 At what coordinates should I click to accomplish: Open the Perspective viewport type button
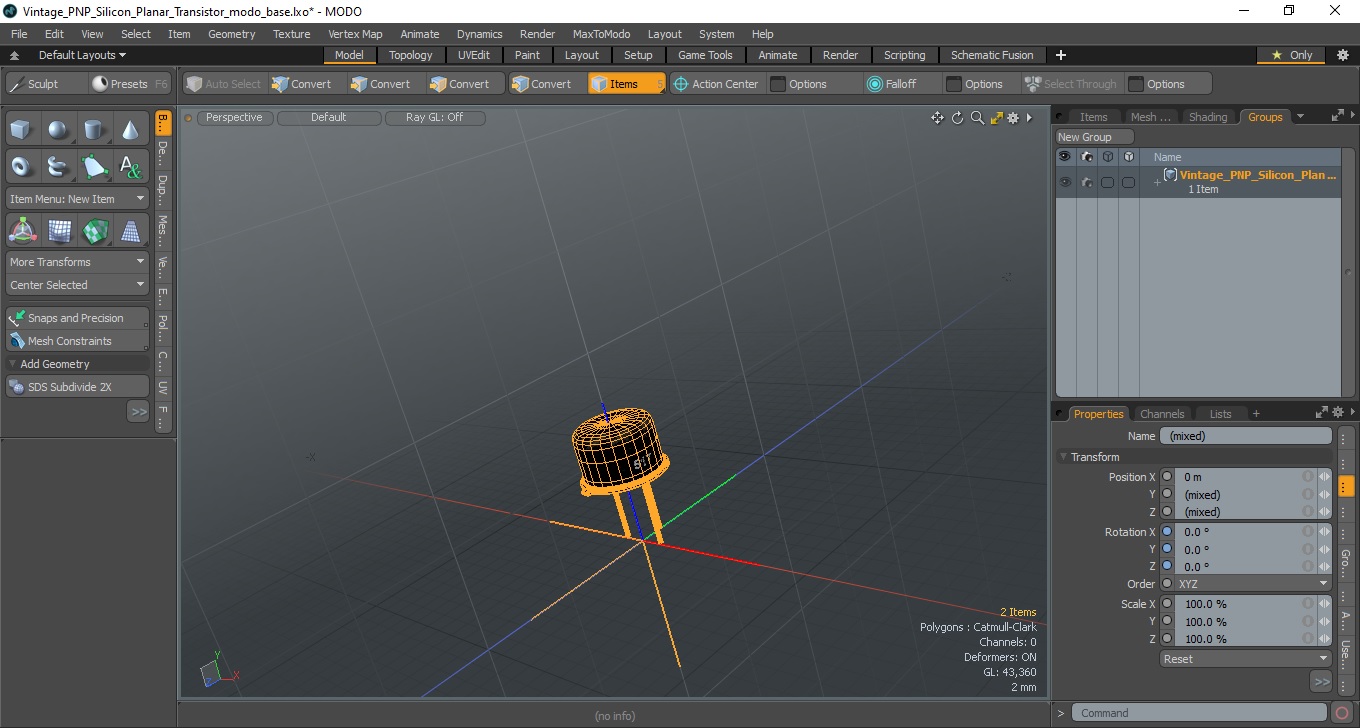(x=234, y=118)
